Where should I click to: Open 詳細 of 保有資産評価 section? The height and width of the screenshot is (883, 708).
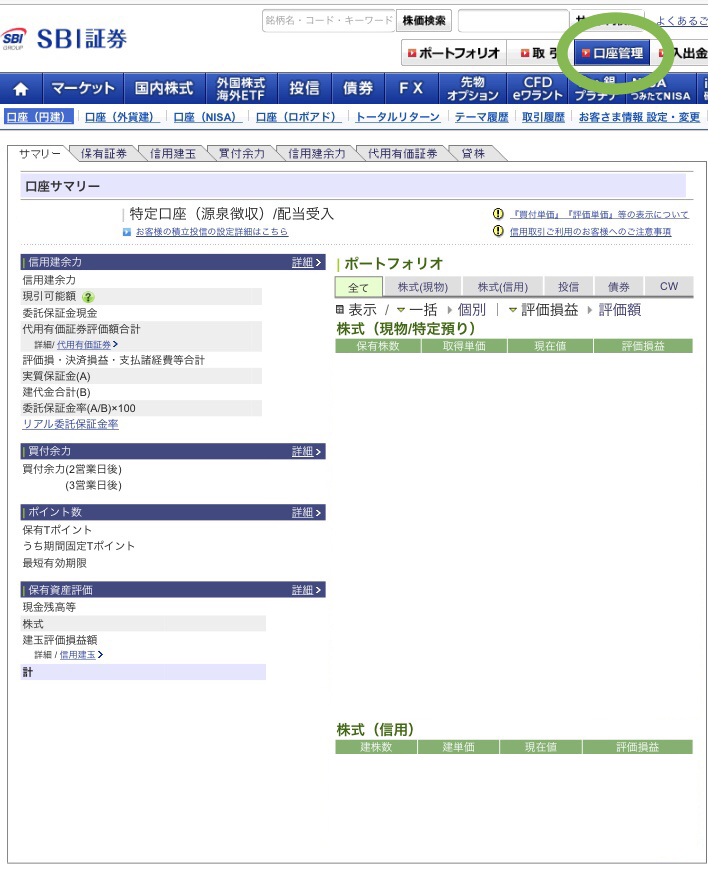pyautogui.click(x=306, y=590)
